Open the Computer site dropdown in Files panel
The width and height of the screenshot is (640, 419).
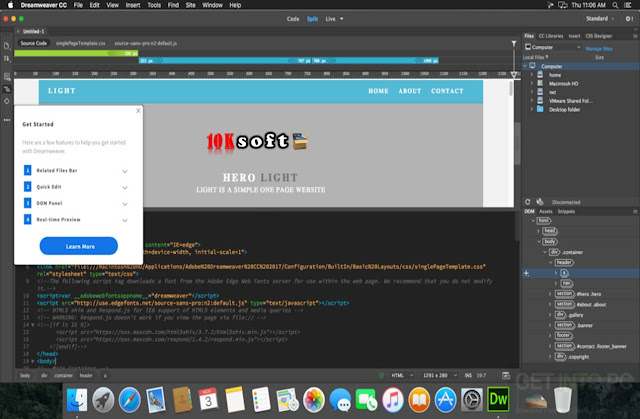[x=553, y=47]
